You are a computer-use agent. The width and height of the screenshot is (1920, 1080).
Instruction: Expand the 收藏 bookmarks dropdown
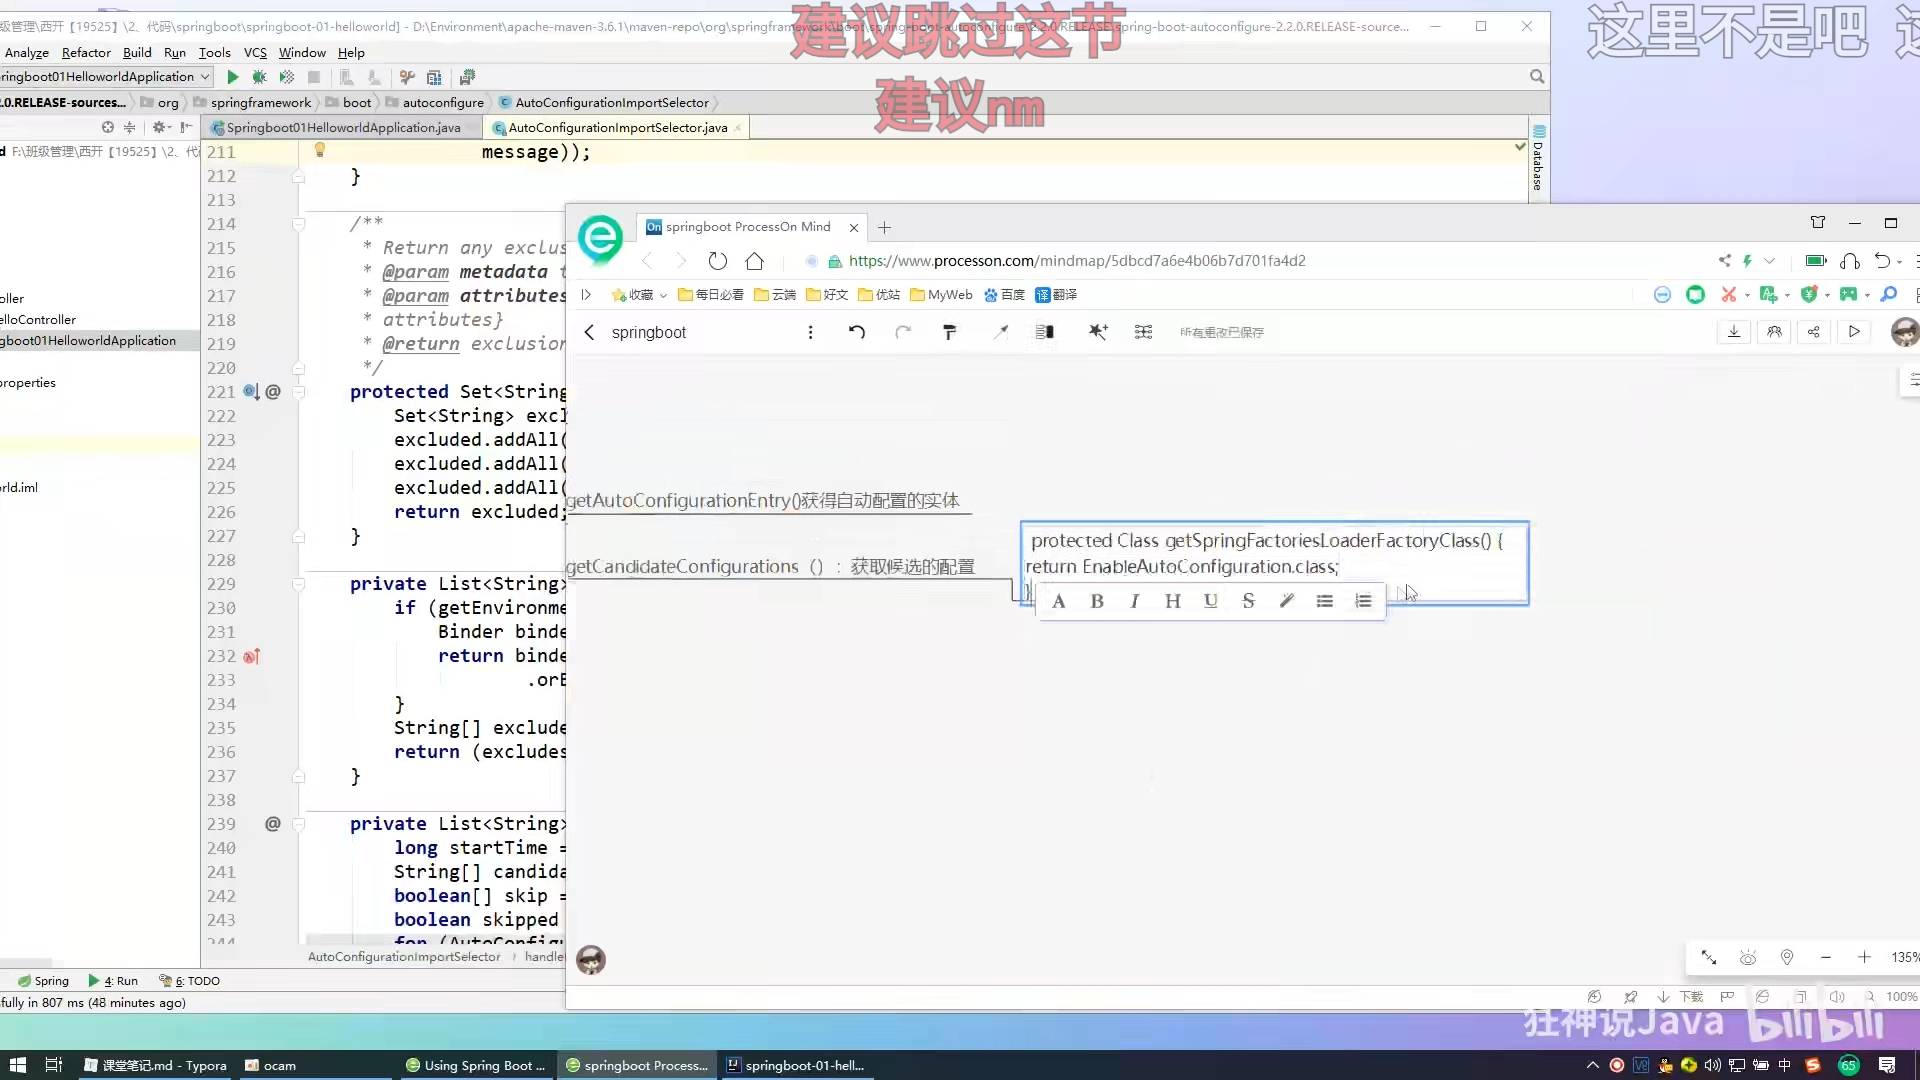click(x=663, y=295)
